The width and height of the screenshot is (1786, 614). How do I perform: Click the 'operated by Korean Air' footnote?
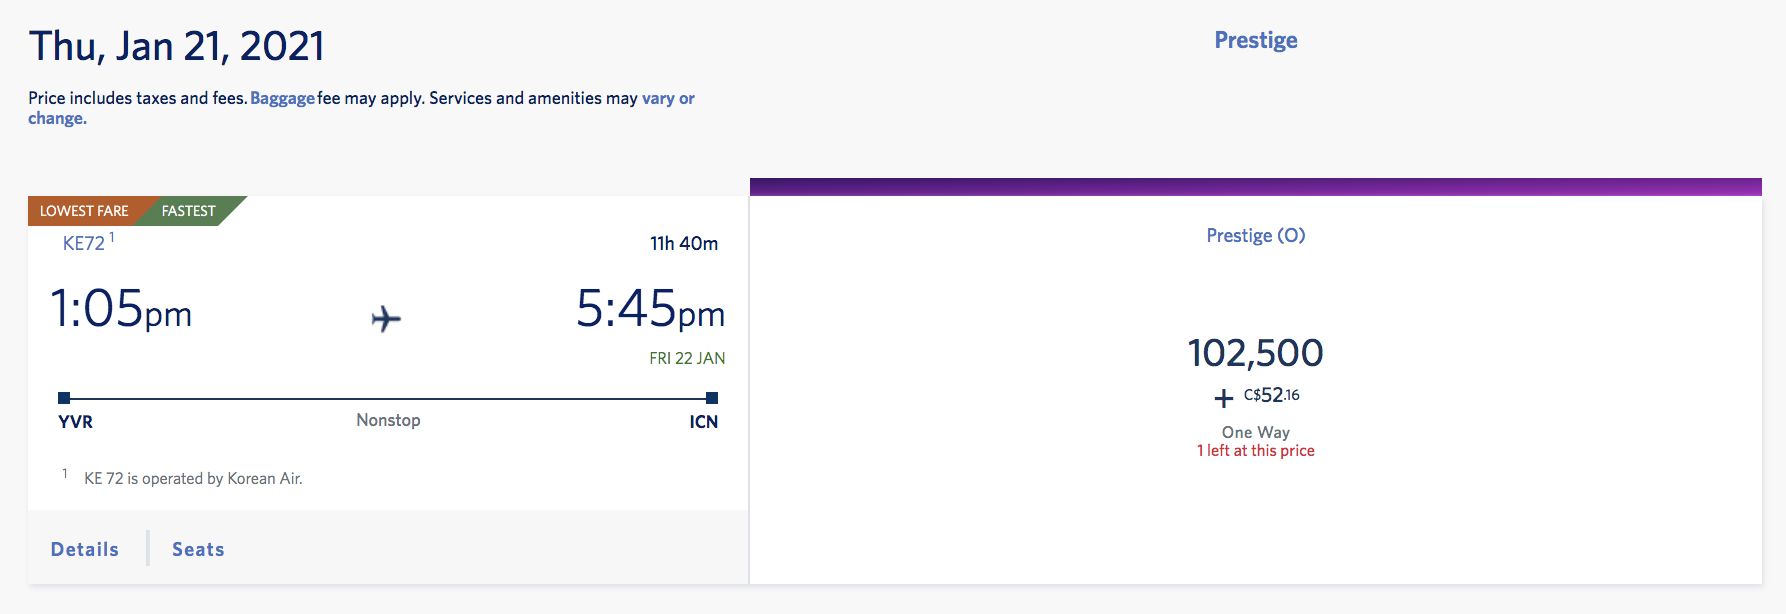tap(193, 479)
